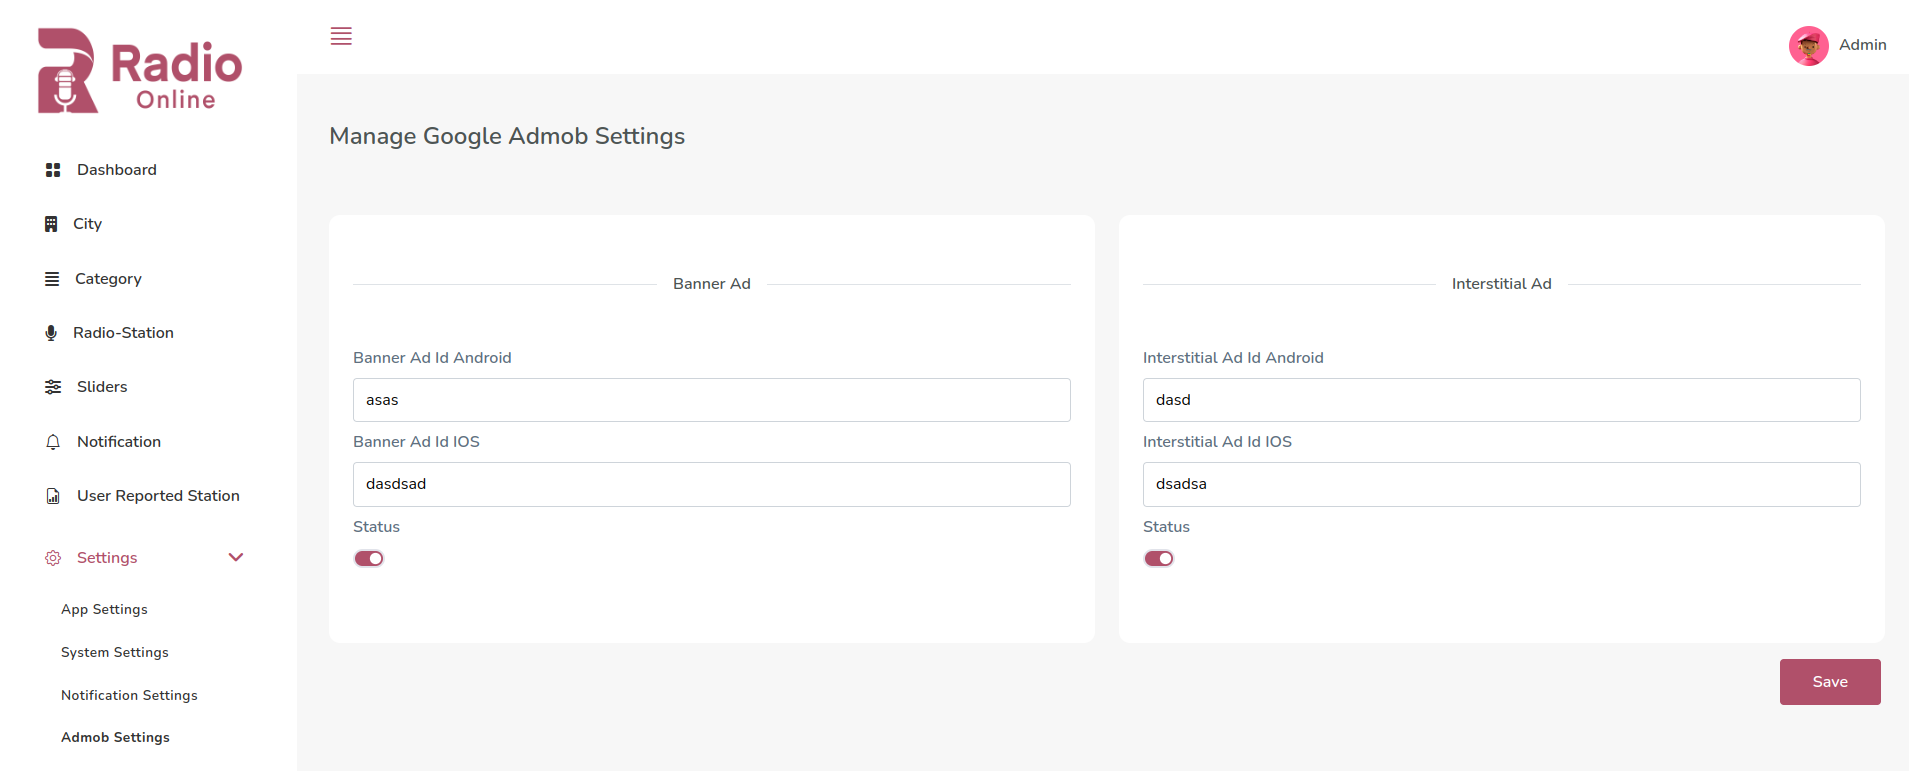Click the Banner Ad section title
Screen dimensions: 1909x771
[x=712, y=284]
